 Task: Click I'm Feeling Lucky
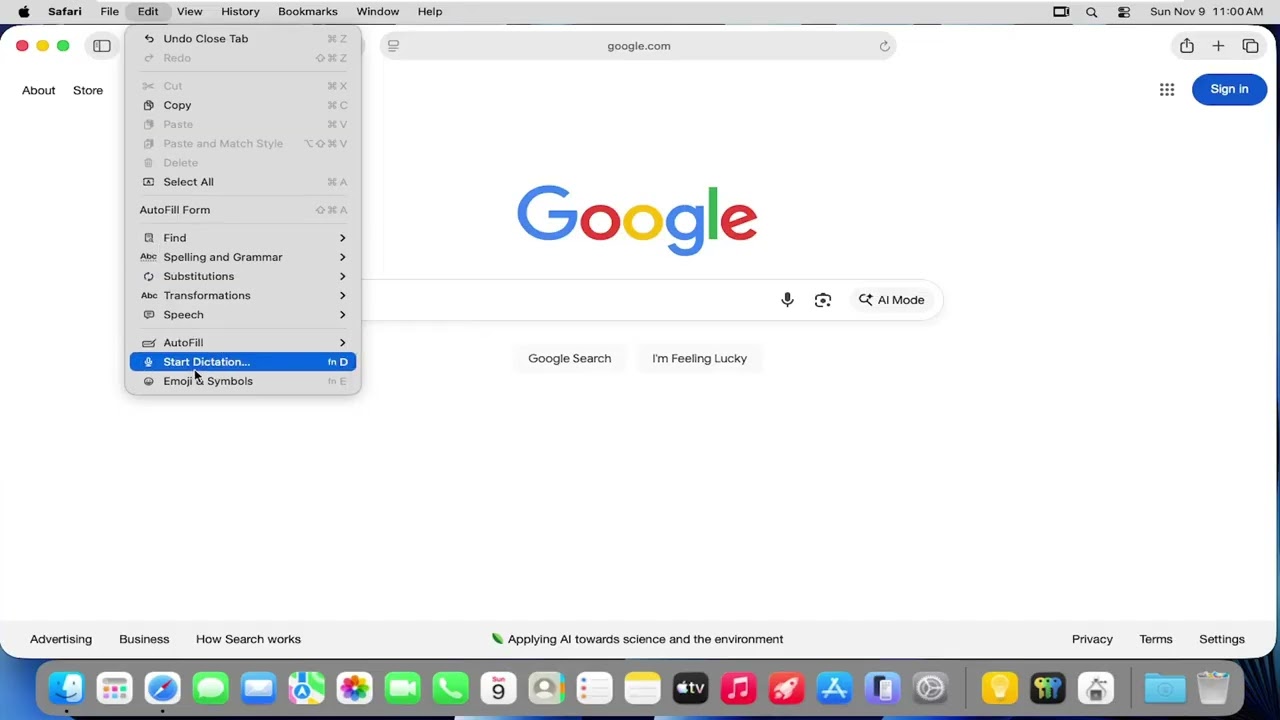(700, 359)
